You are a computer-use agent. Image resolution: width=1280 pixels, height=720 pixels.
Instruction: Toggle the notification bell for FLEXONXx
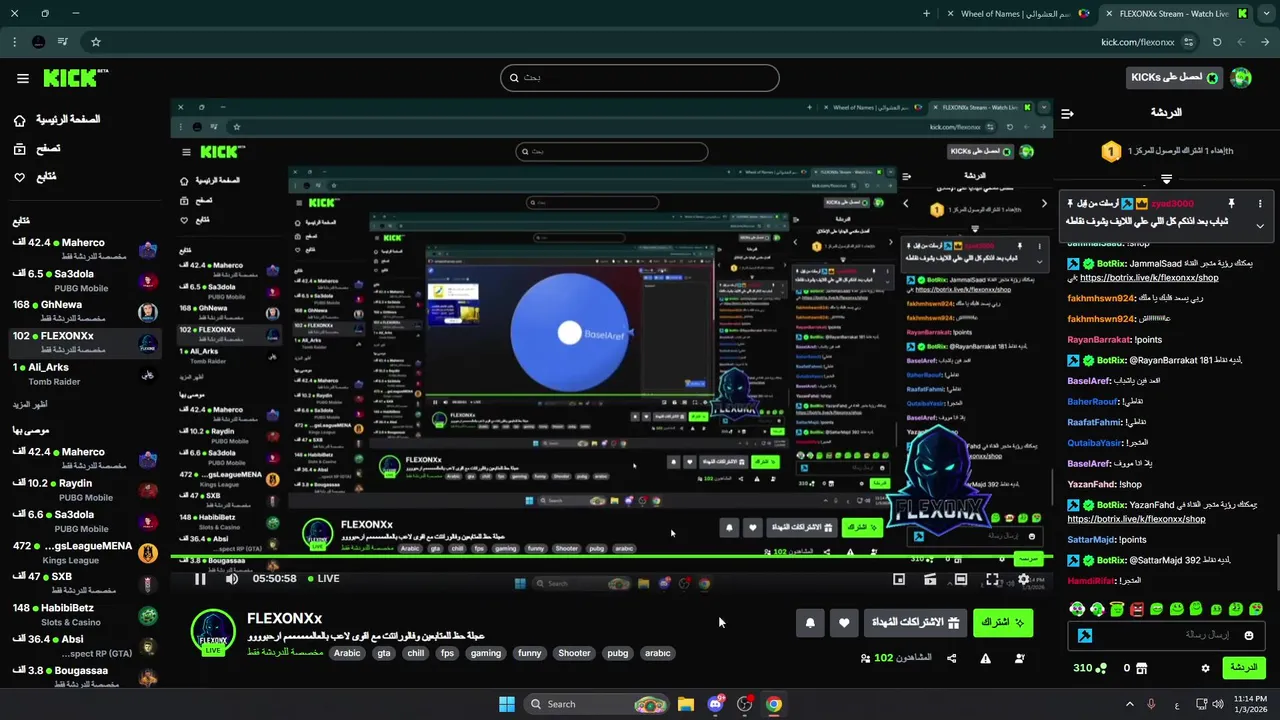(810, 623)
